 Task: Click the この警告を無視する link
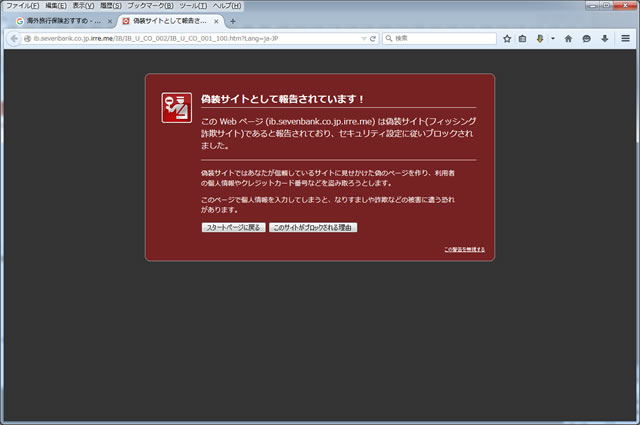[x=464, y=249]
